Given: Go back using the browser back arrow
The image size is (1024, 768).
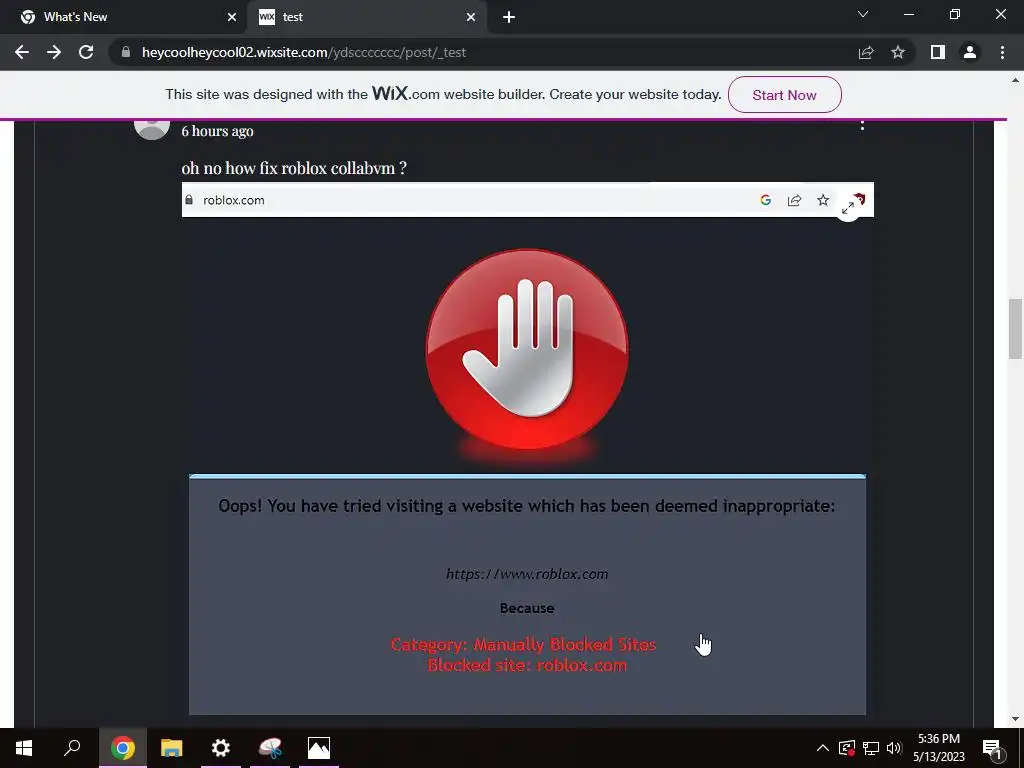Looking at the screenshot, I should (x=22, y=52).
